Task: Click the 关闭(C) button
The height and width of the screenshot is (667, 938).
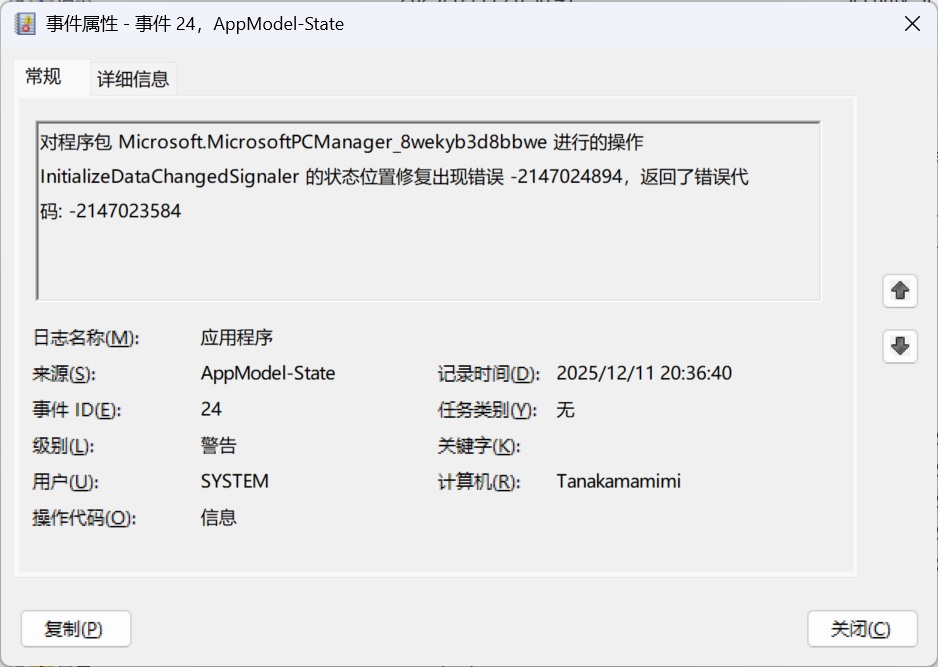Action: click(862, 629)
